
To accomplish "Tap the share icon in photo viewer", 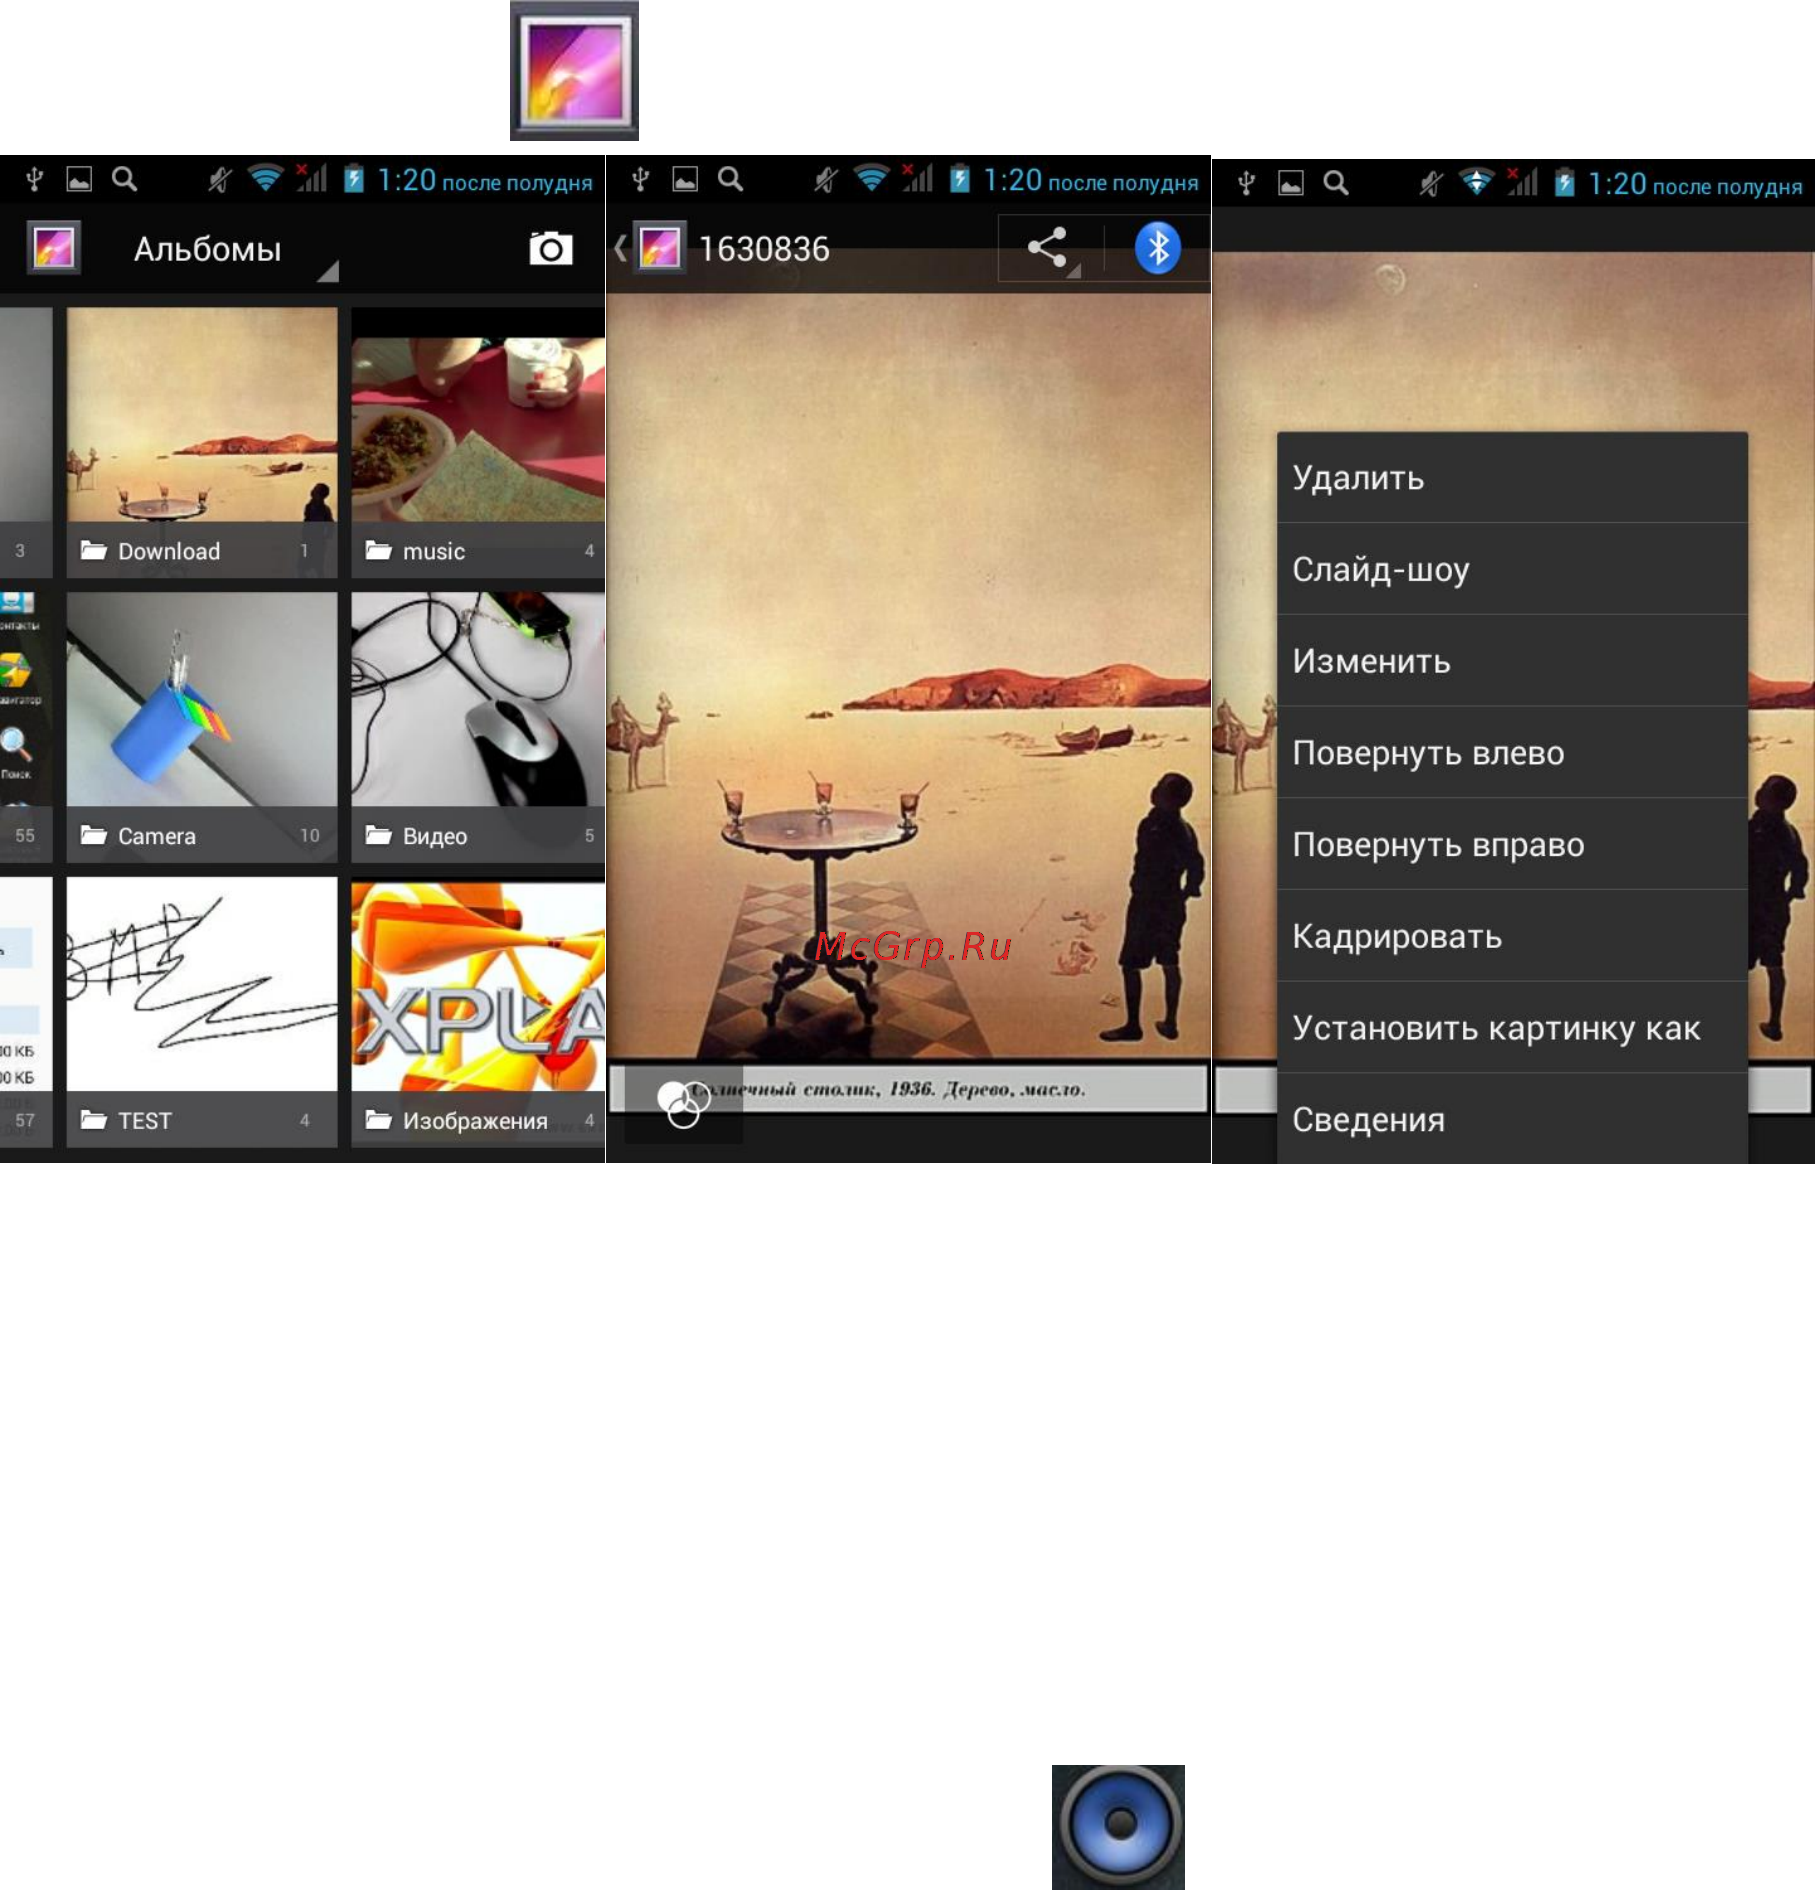I will point(1048,248).
